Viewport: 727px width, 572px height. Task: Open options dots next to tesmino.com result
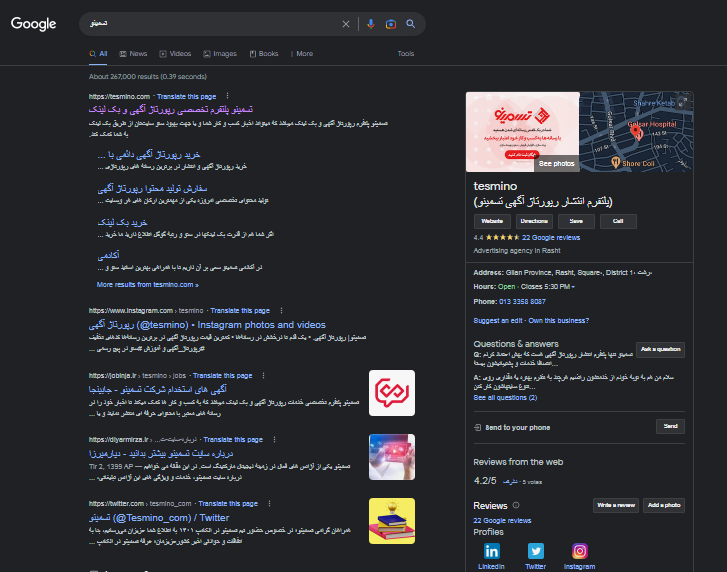coord(227,96)
